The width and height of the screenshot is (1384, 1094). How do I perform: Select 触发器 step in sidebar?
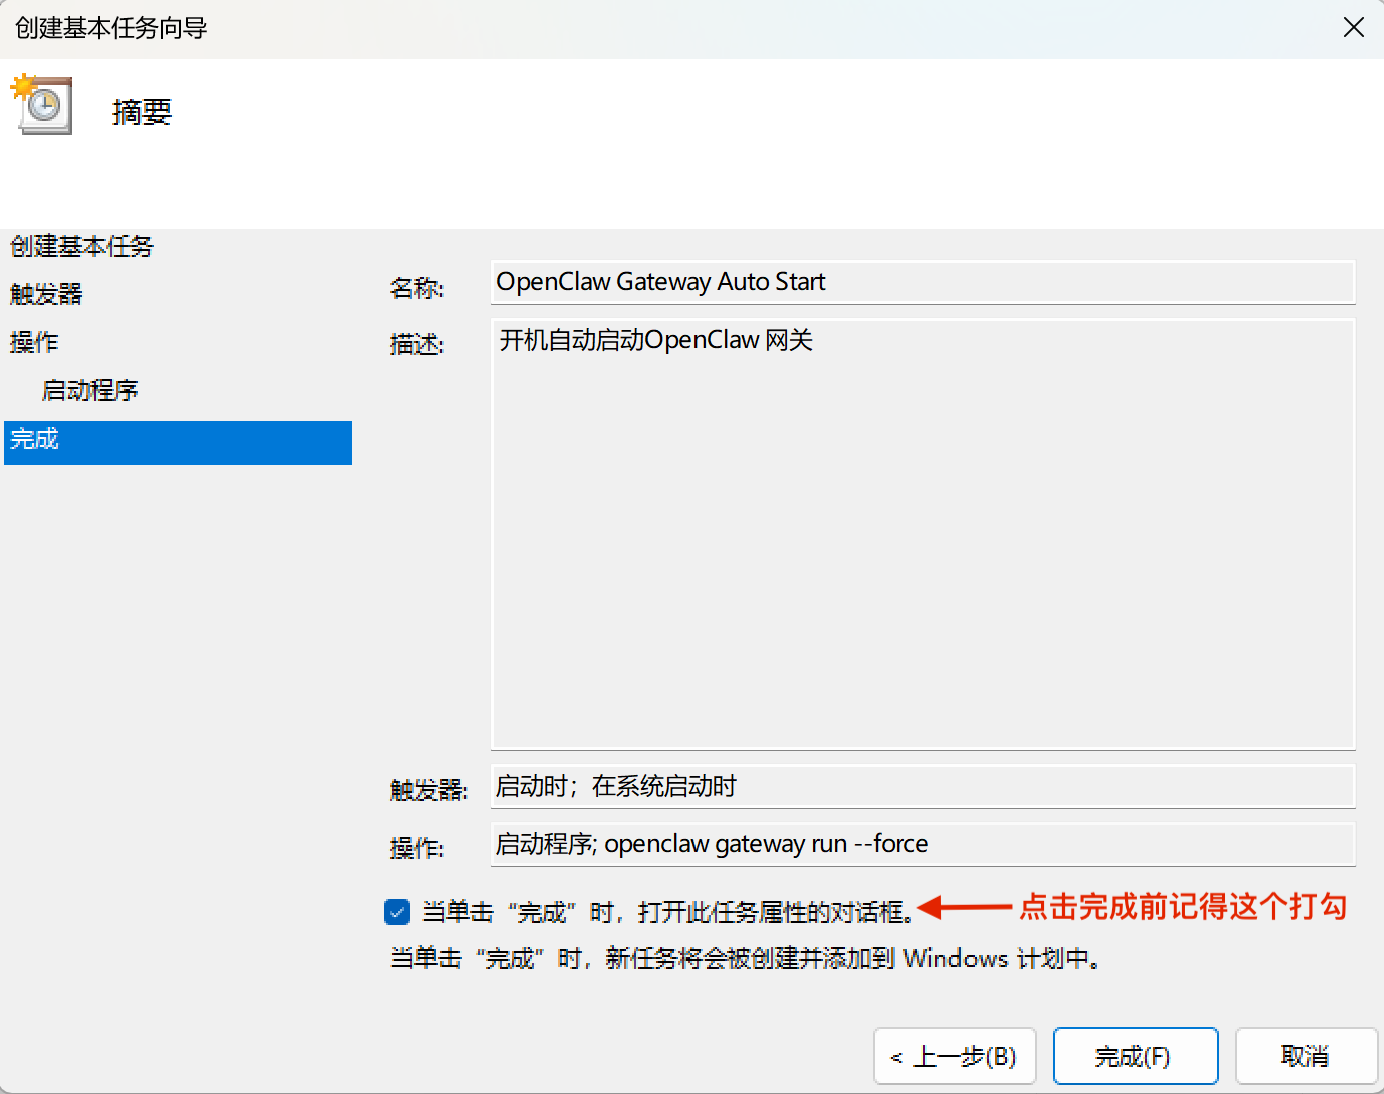(x=46, y=294)
